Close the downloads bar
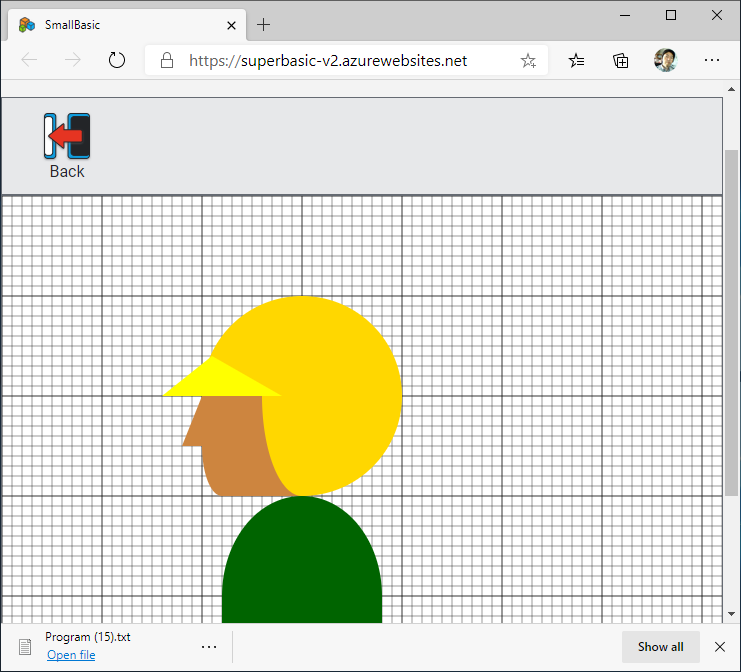The height and width of the screenshot is (672, 741). click(x=720, y=646)
